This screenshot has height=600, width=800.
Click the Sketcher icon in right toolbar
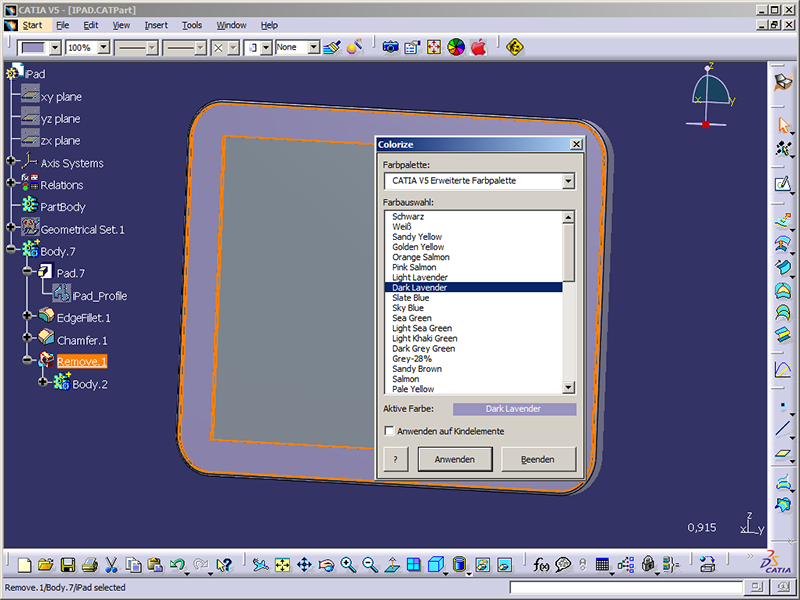(783, 184)
